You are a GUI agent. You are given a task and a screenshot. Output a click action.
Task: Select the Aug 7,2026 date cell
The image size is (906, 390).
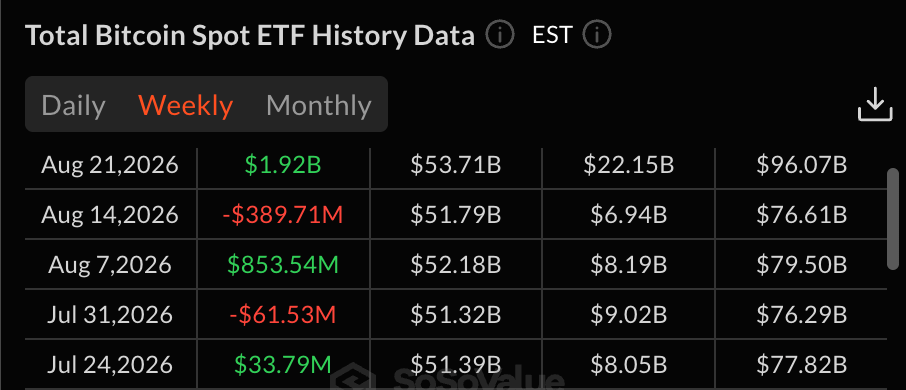(110, 265)
